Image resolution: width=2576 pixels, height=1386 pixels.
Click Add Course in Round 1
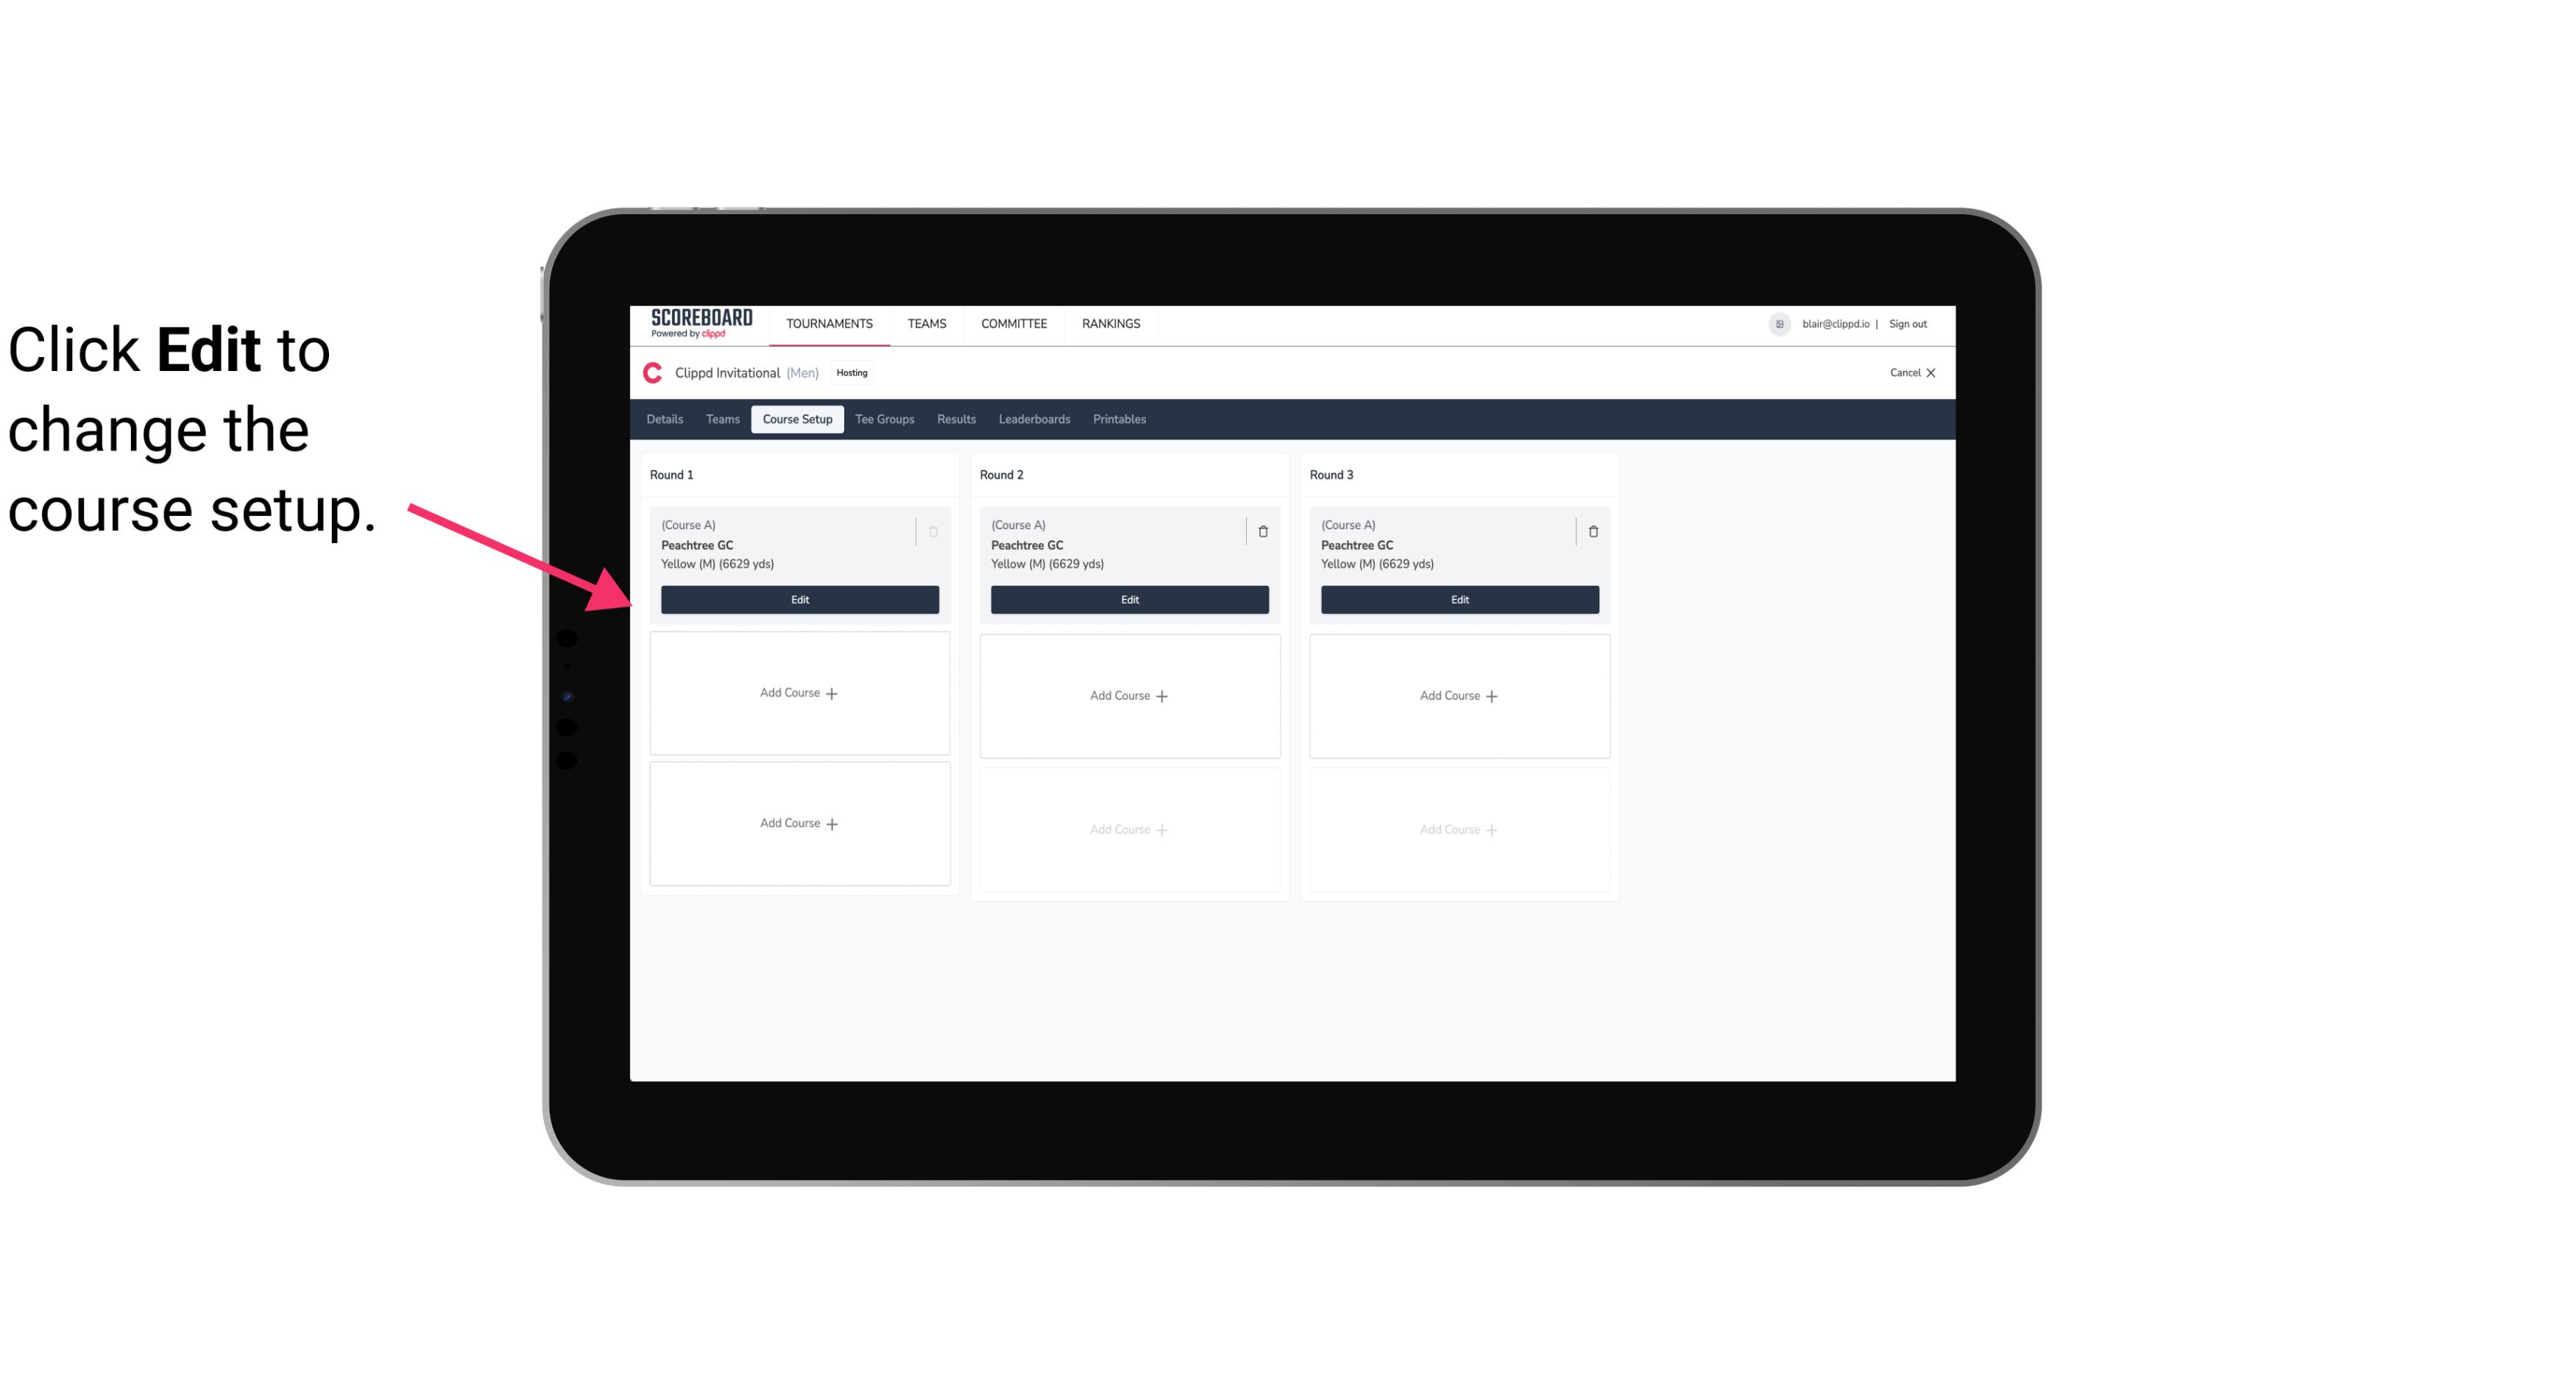(799, 693)
